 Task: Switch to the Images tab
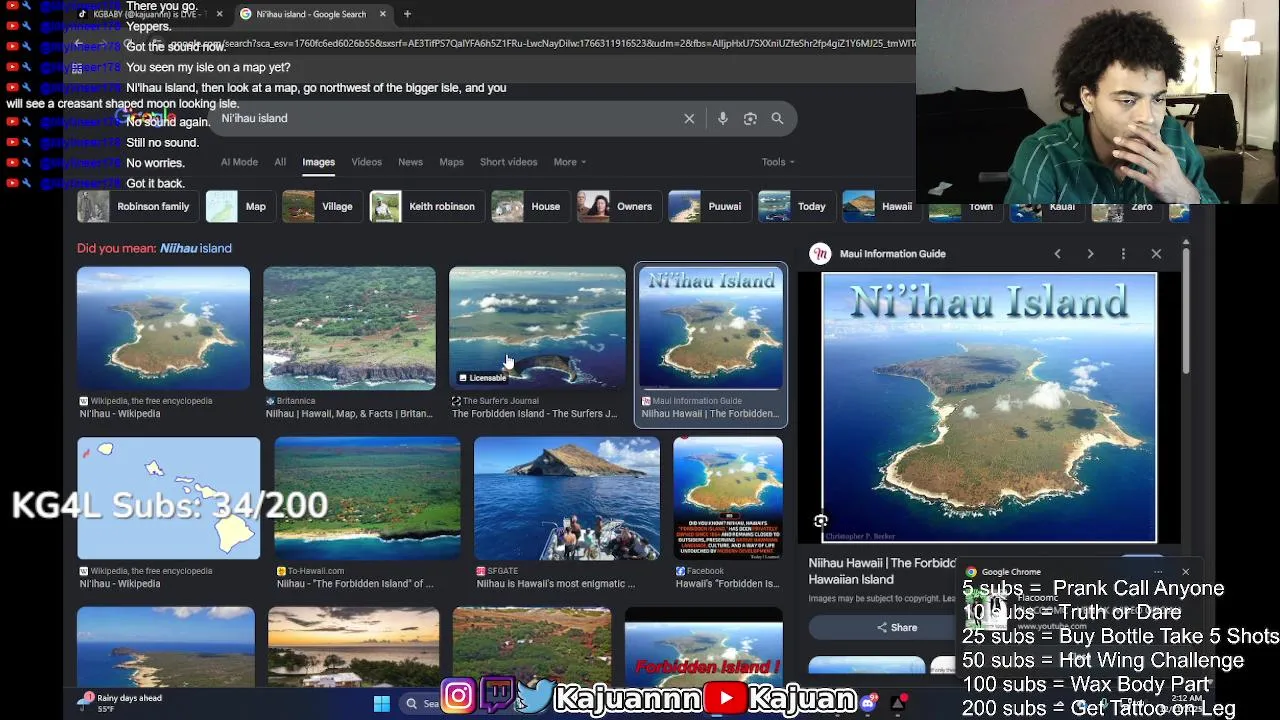pyautogui.click(x=318, y=162)
